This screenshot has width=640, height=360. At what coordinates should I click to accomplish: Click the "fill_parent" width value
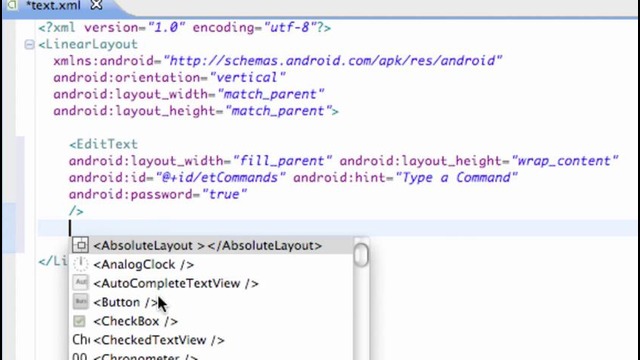282,161
